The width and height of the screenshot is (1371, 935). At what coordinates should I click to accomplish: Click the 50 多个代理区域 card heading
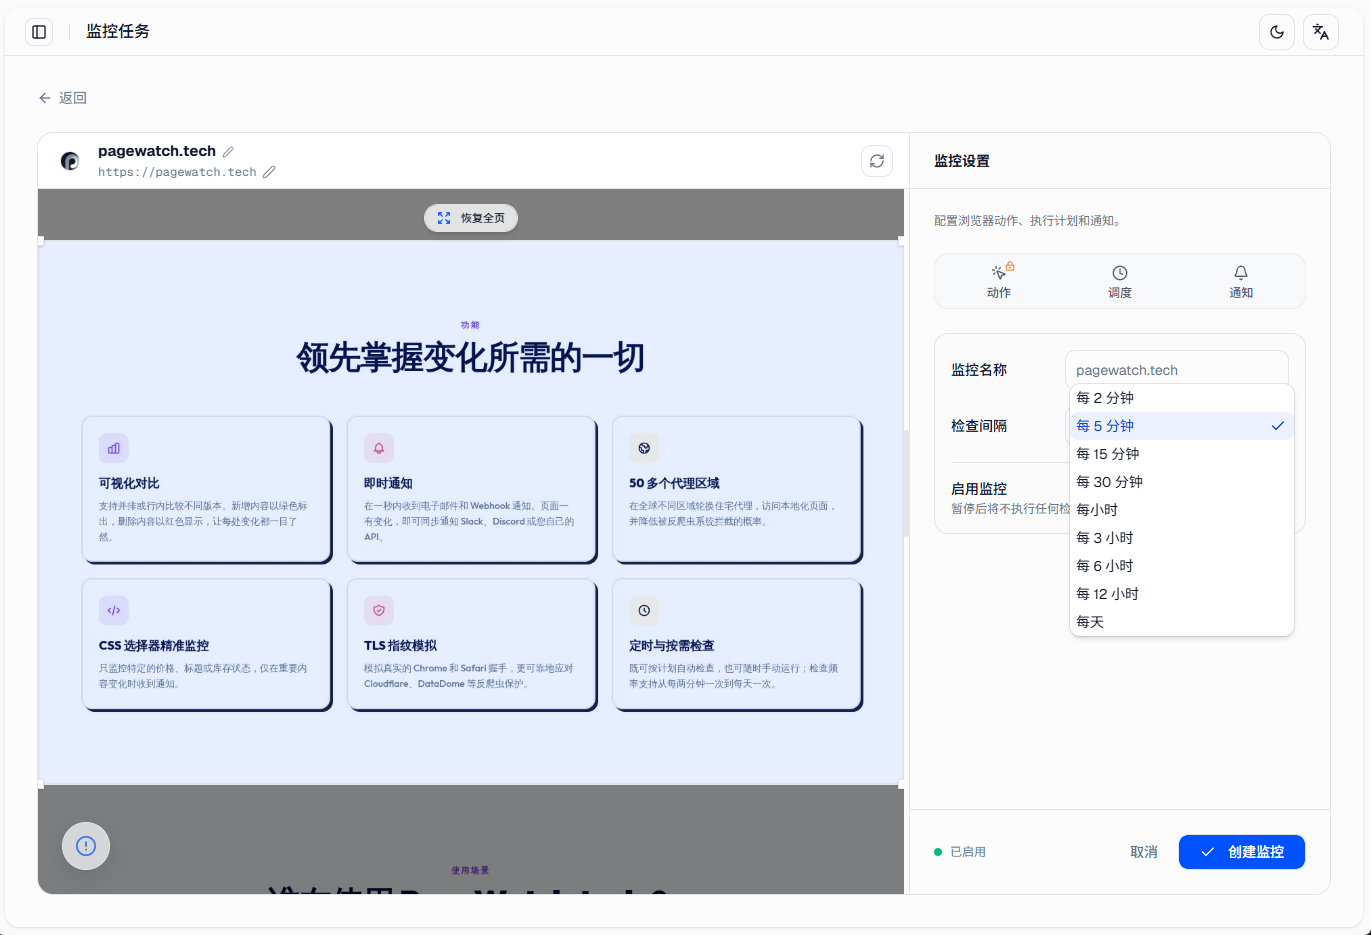click(x=674, y=483)
